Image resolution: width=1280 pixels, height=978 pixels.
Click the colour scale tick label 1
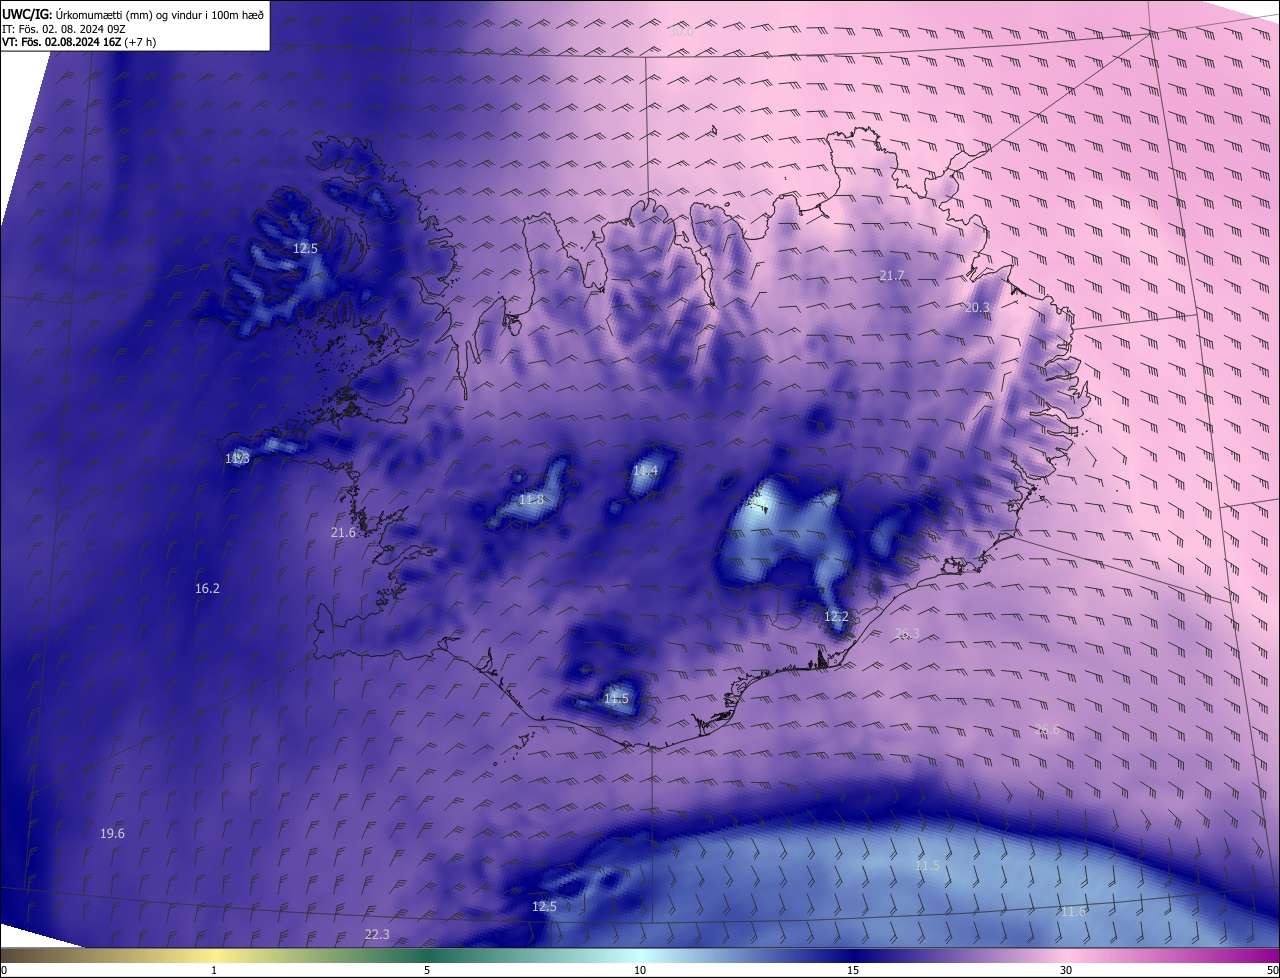(x=214, y=971)
